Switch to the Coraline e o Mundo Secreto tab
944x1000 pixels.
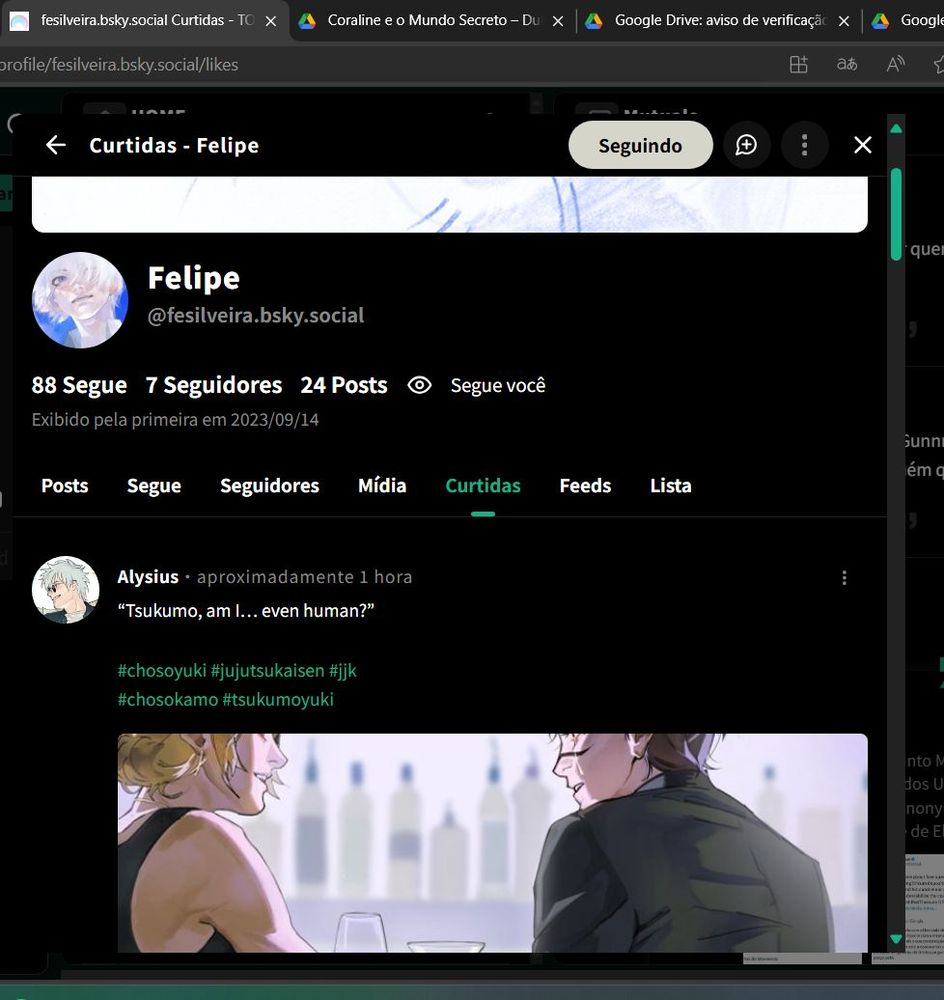[x=434, y=20]
